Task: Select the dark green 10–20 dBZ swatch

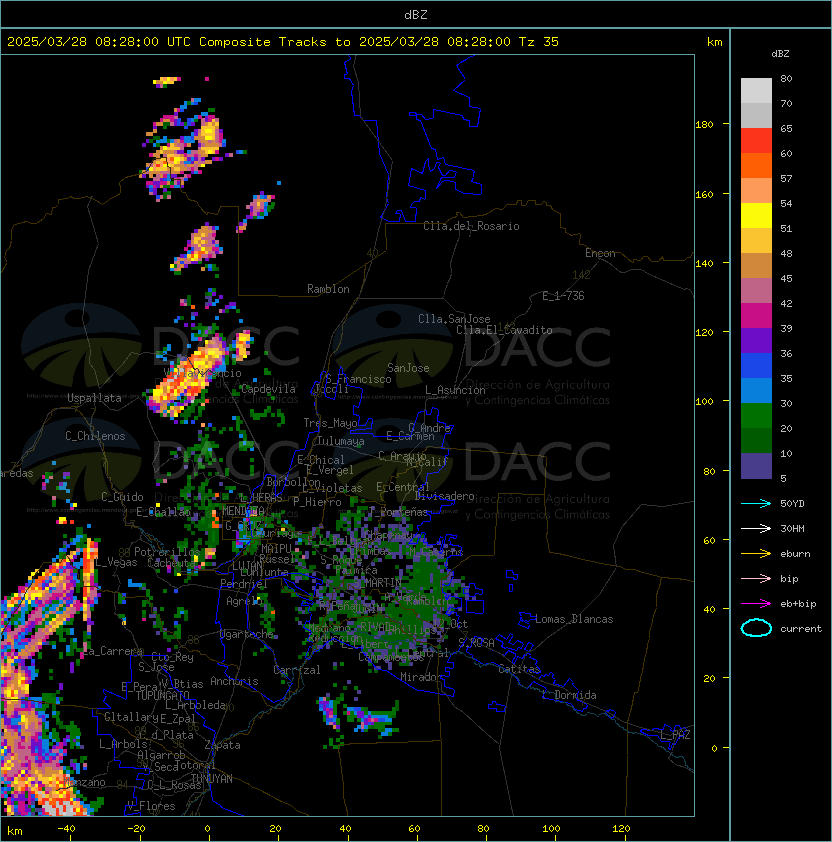Action: click(756, 440)
